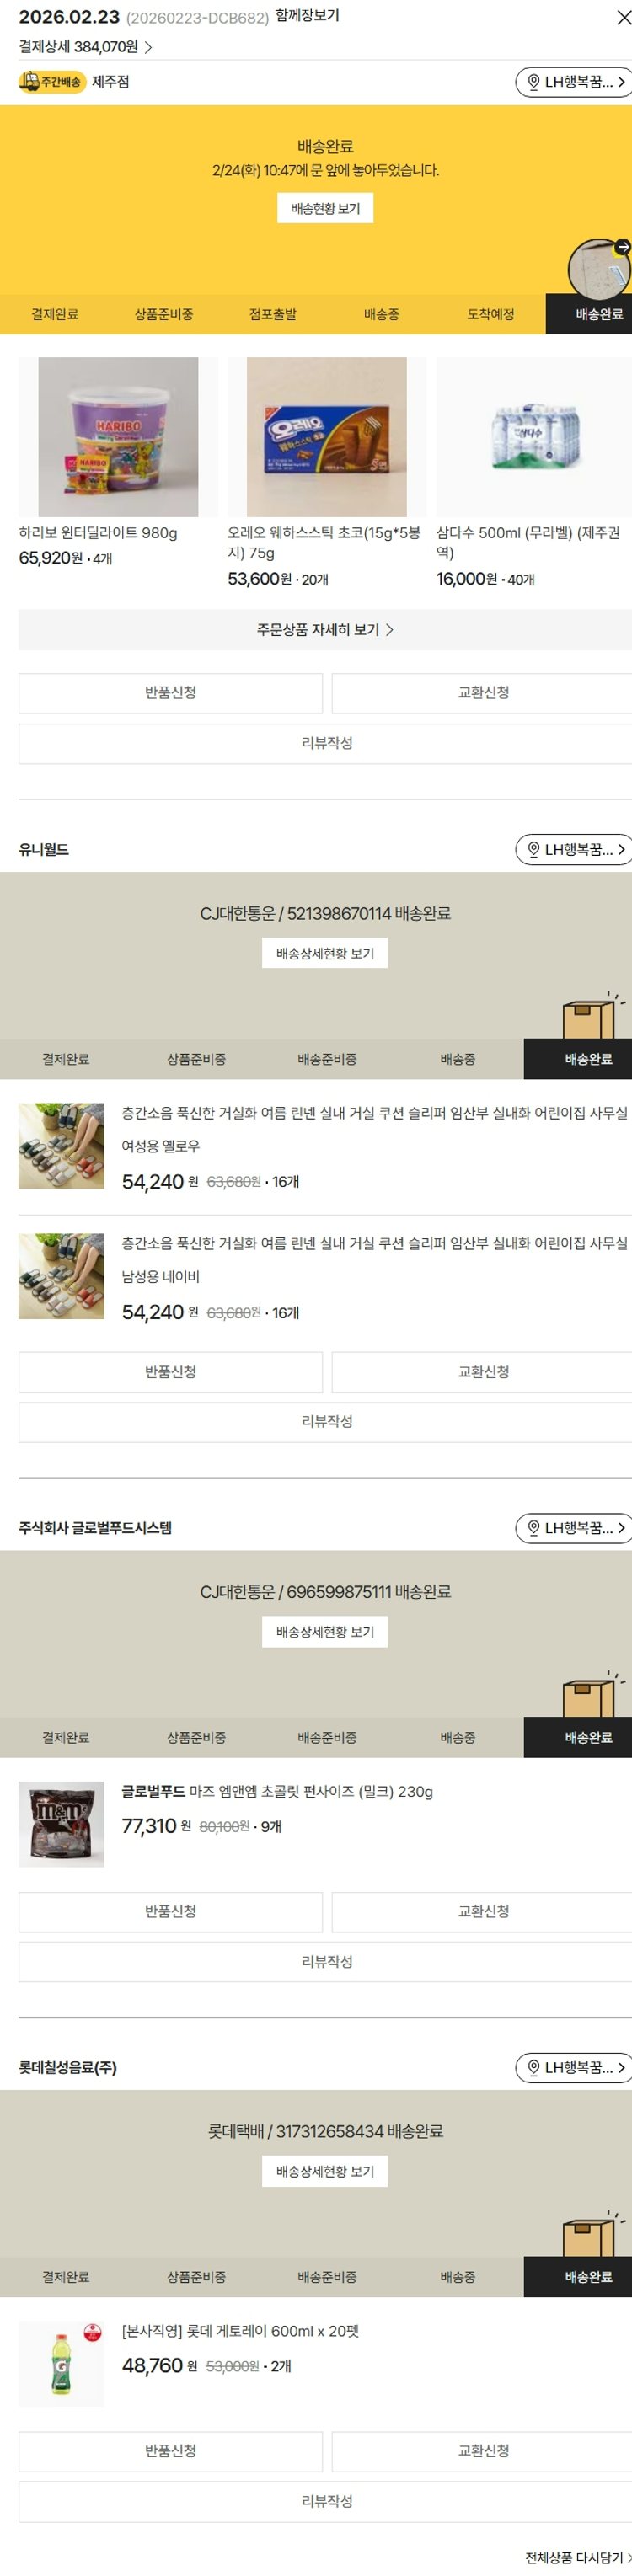Open LH행복꿈 address chip in 유니월드 section

point(573,849)
